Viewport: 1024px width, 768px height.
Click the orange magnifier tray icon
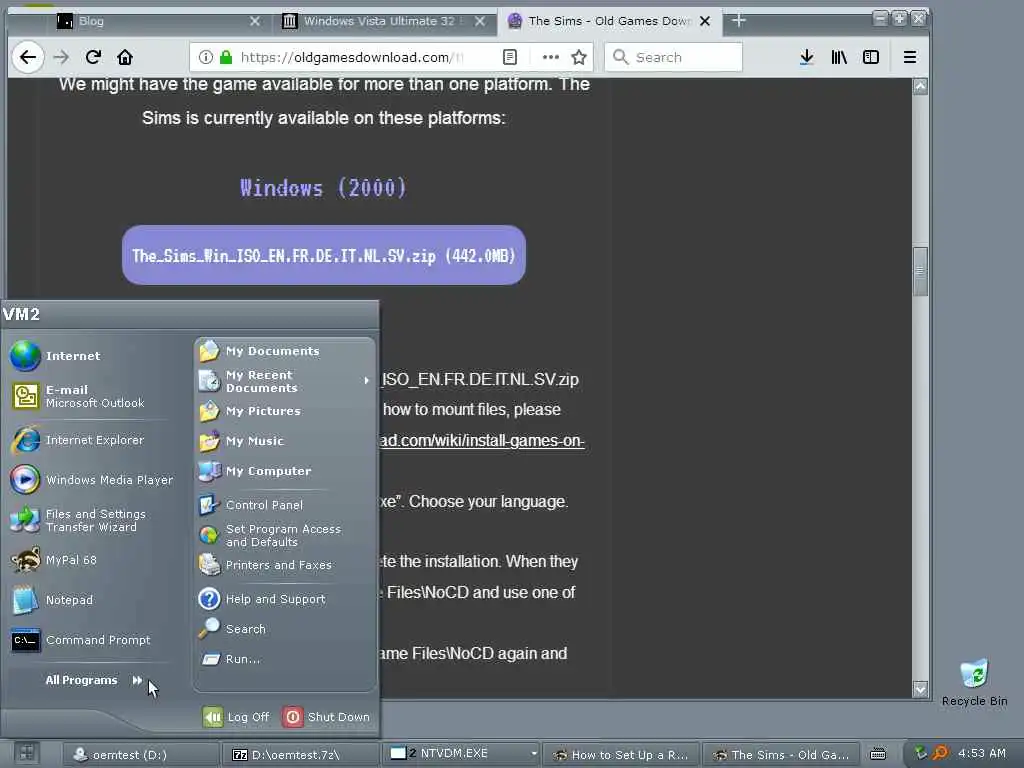pos(940,754)
